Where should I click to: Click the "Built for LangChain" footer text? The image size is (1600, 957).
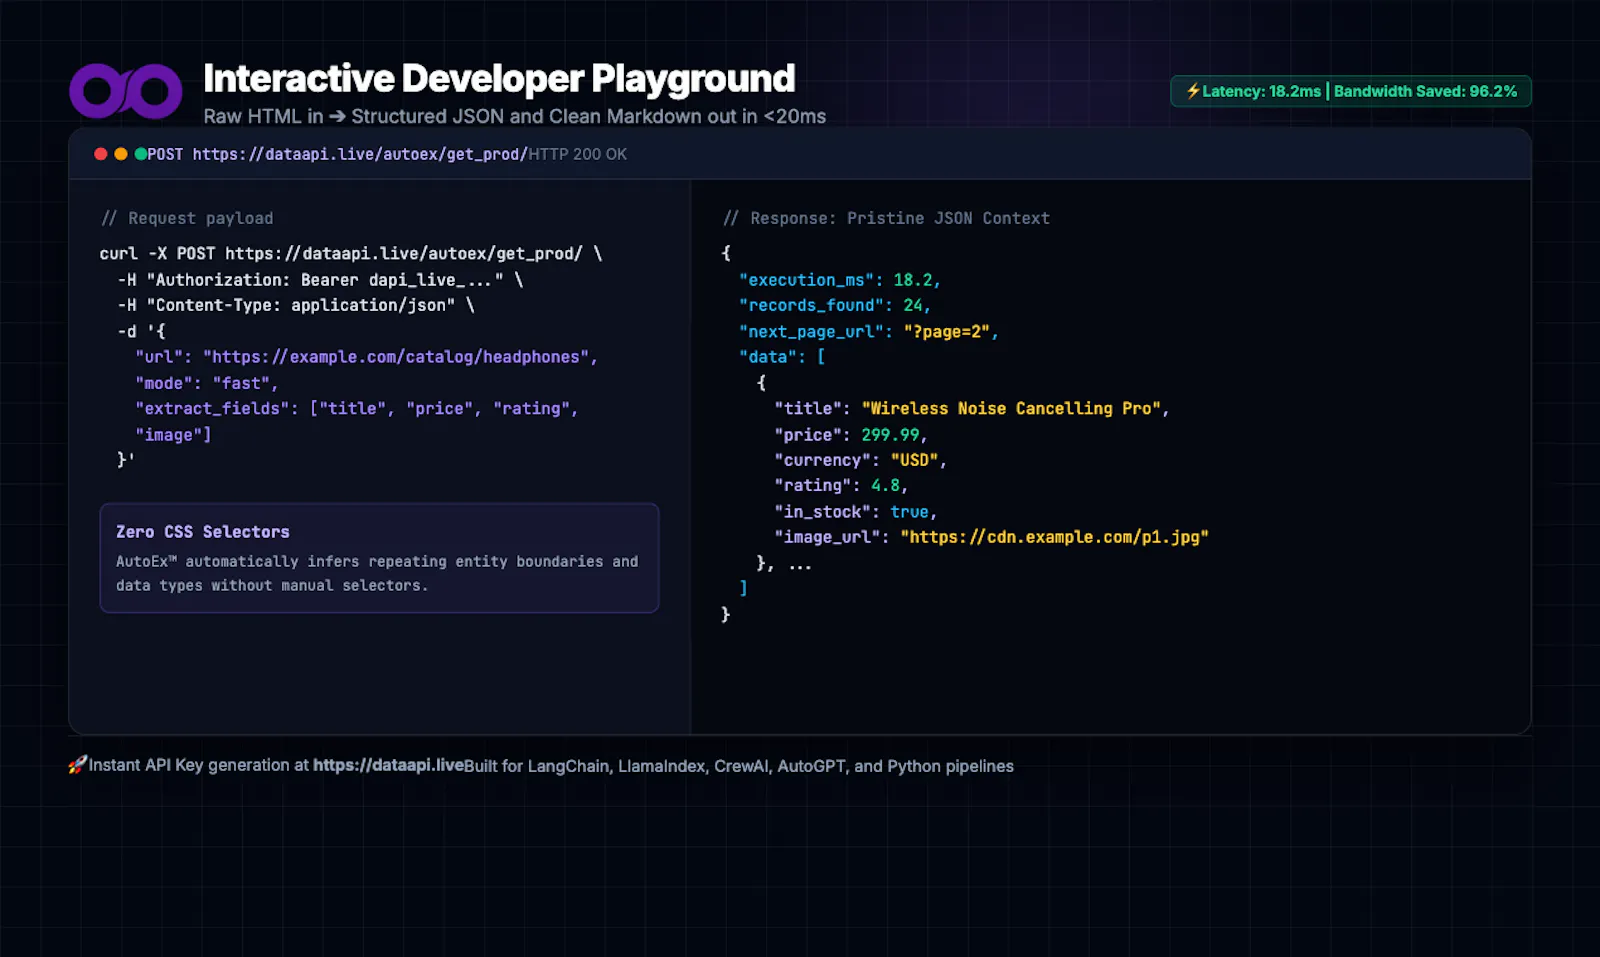coord(739,766)
